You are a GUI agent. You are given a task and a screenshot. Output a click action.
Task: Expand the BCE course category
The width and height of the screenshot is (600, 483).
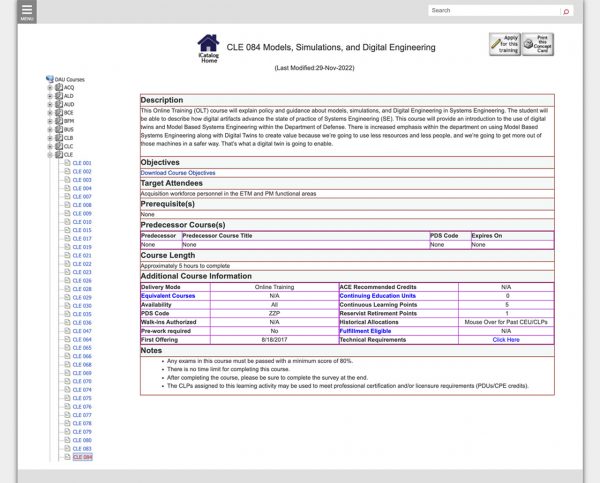pos(50,113)
